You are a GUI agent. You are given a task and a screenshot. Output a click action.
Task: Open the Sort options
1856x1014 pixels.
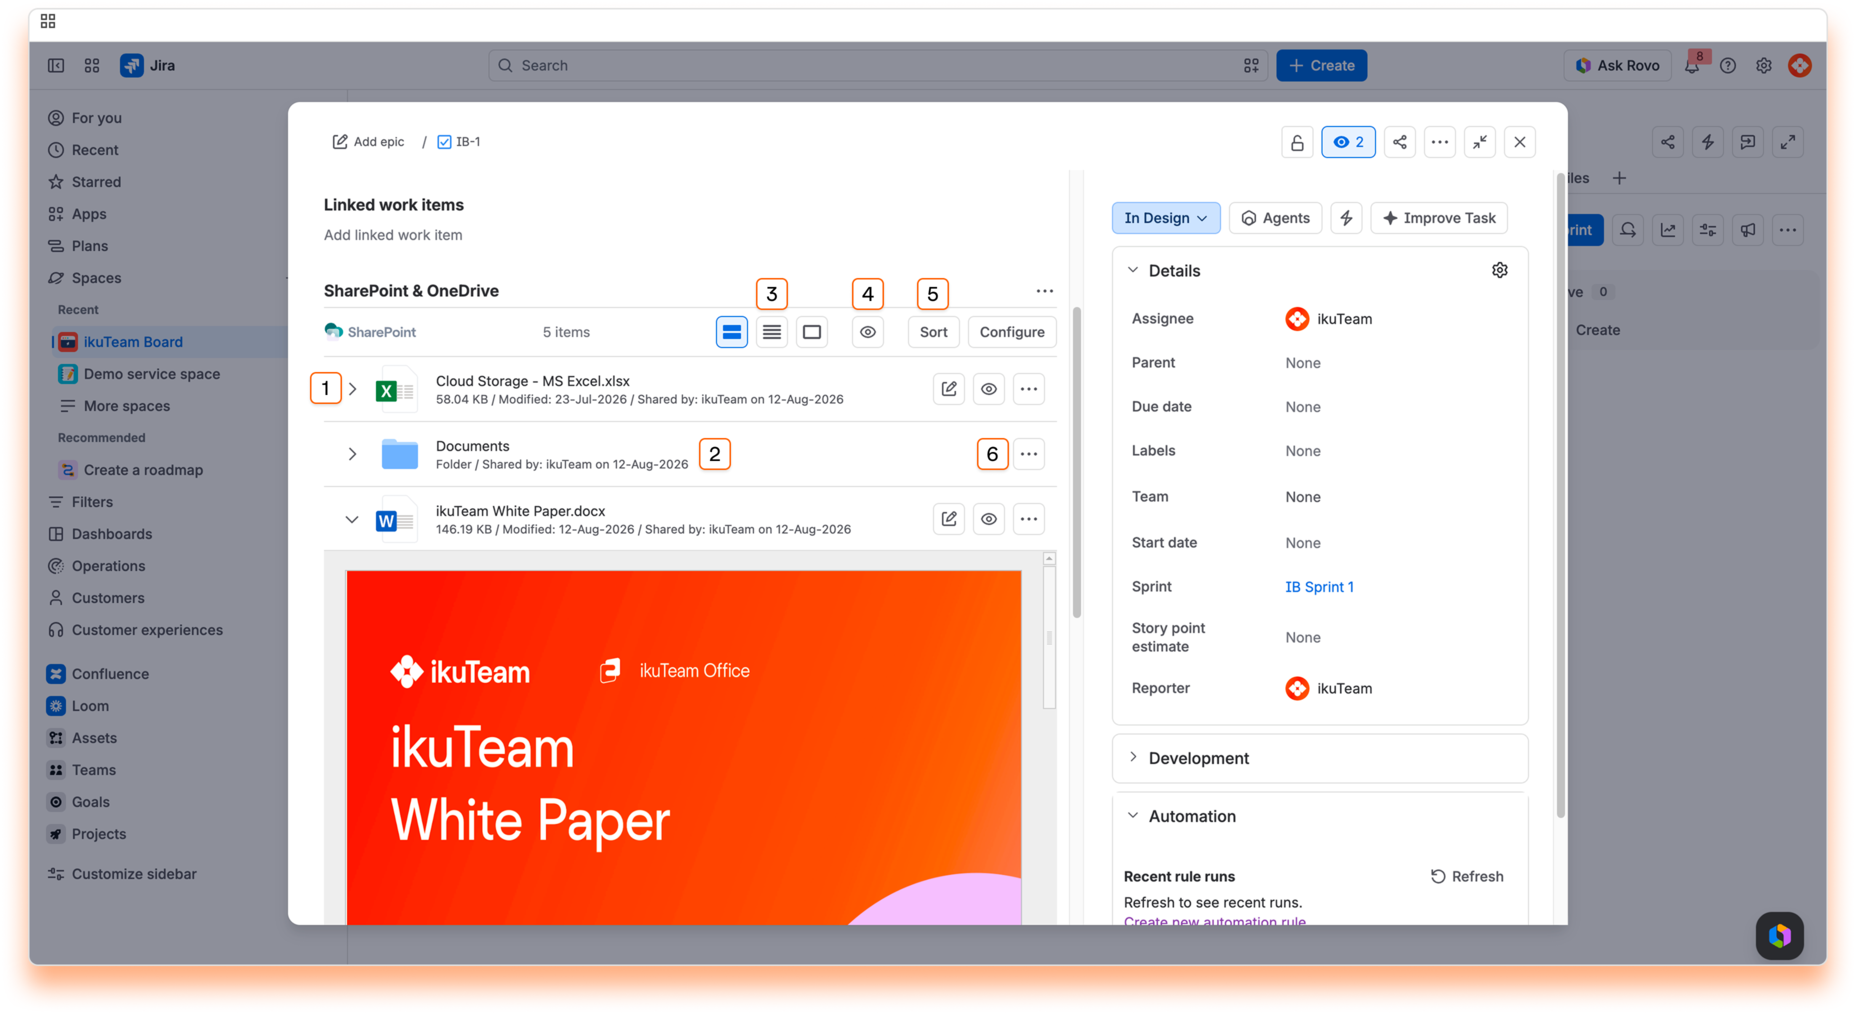click(933, 332)
